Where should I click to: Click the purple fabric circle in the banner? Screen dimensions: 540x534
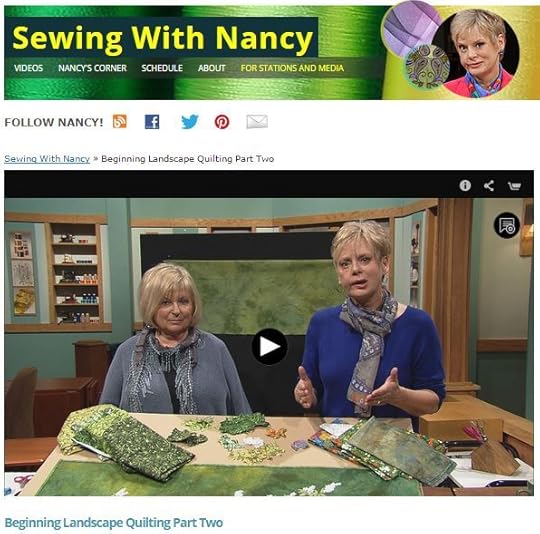410,29
